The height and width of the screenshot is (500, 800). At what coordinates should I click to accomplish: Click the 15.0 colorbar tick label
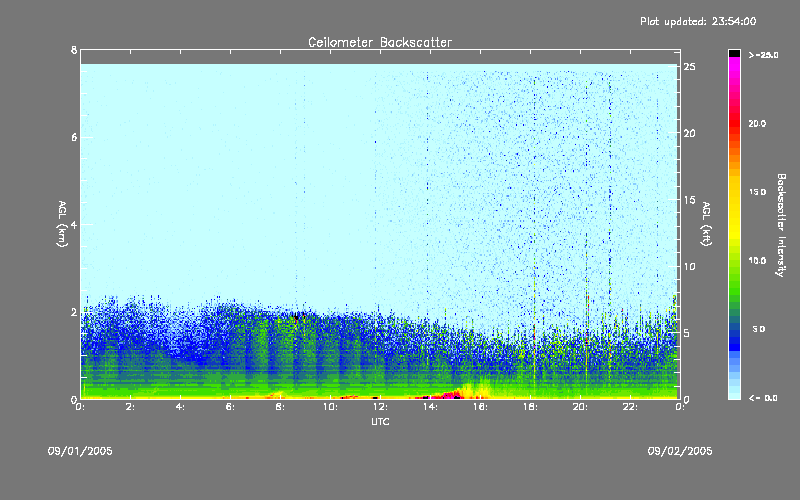point(757,192)
